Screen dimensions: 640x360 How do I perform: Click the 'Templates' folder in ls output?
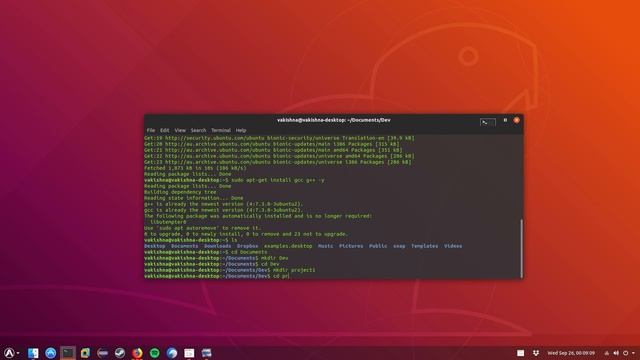click(424, 246)
